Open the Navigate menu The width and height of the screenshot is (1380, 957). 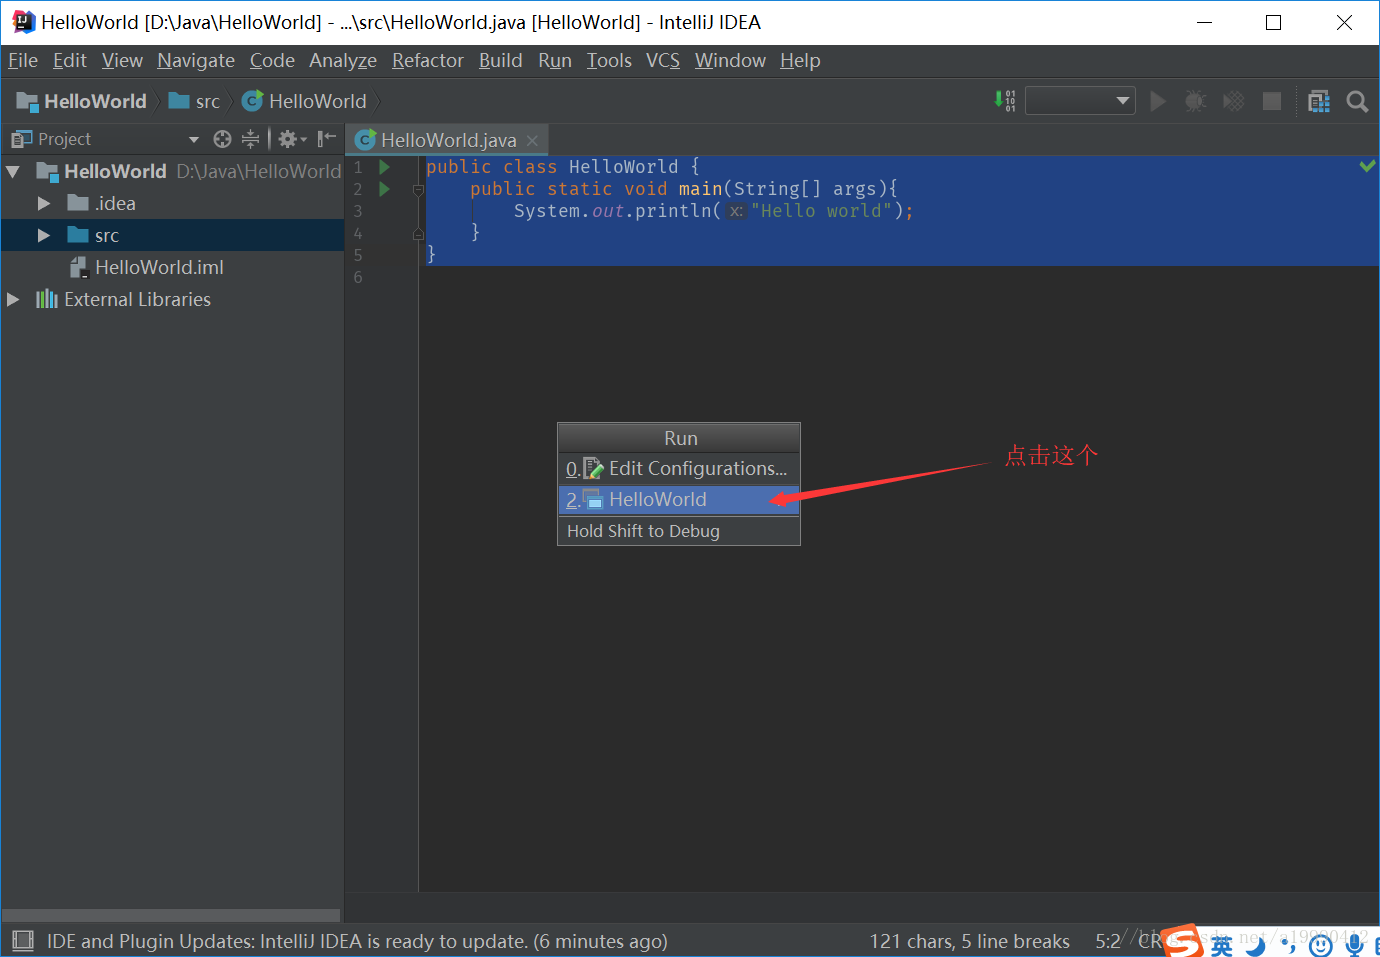(196, 61)
